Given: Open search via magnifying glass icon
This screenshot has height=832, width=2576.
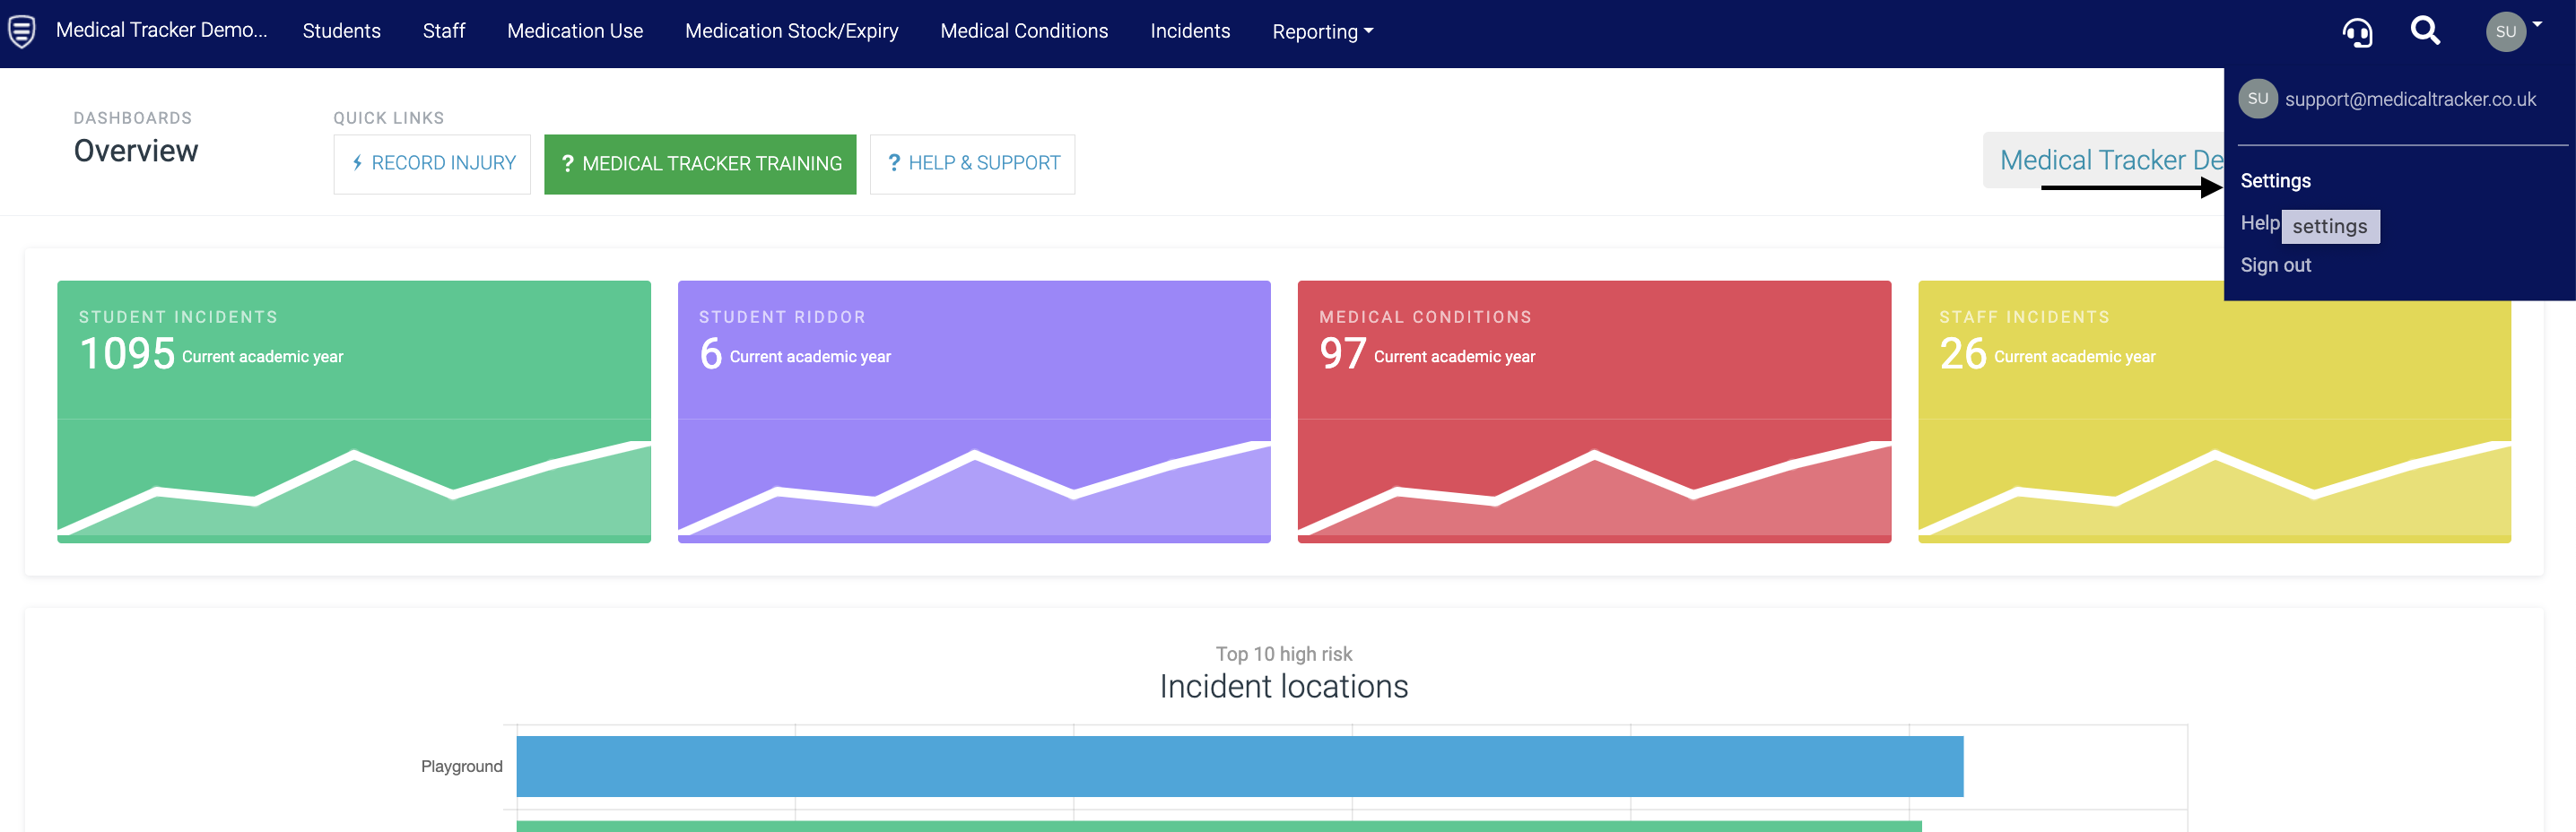Looking at the screenshot, I should (x=2425, y=31).
